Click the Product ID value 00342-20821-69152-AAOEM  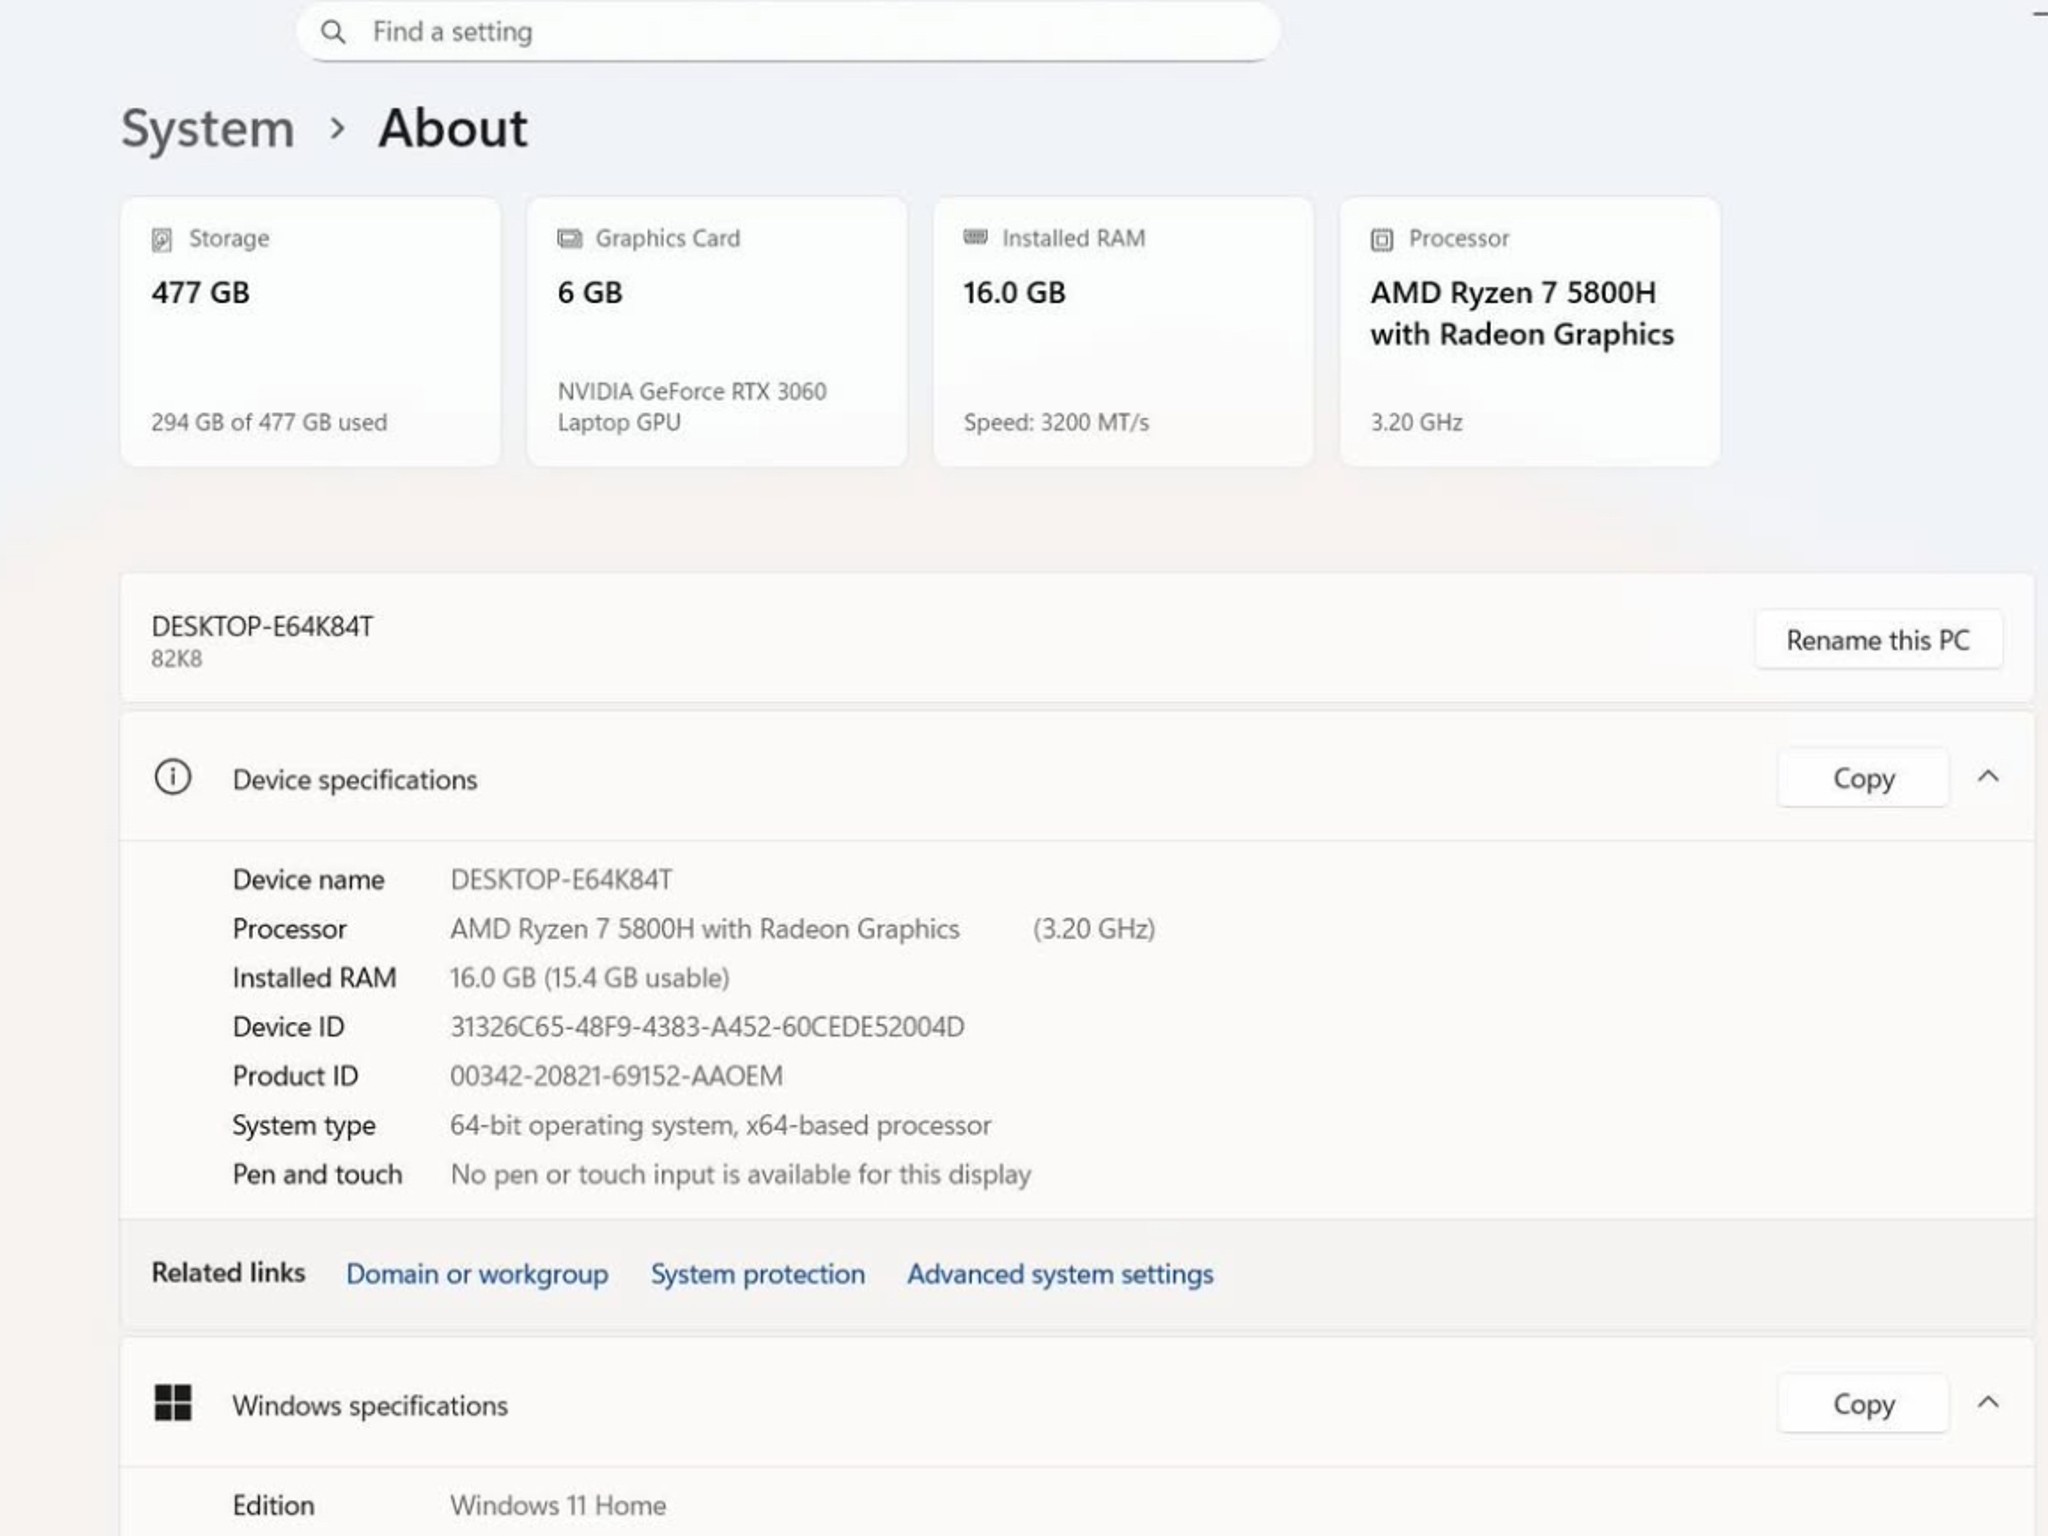point(616,1076)
